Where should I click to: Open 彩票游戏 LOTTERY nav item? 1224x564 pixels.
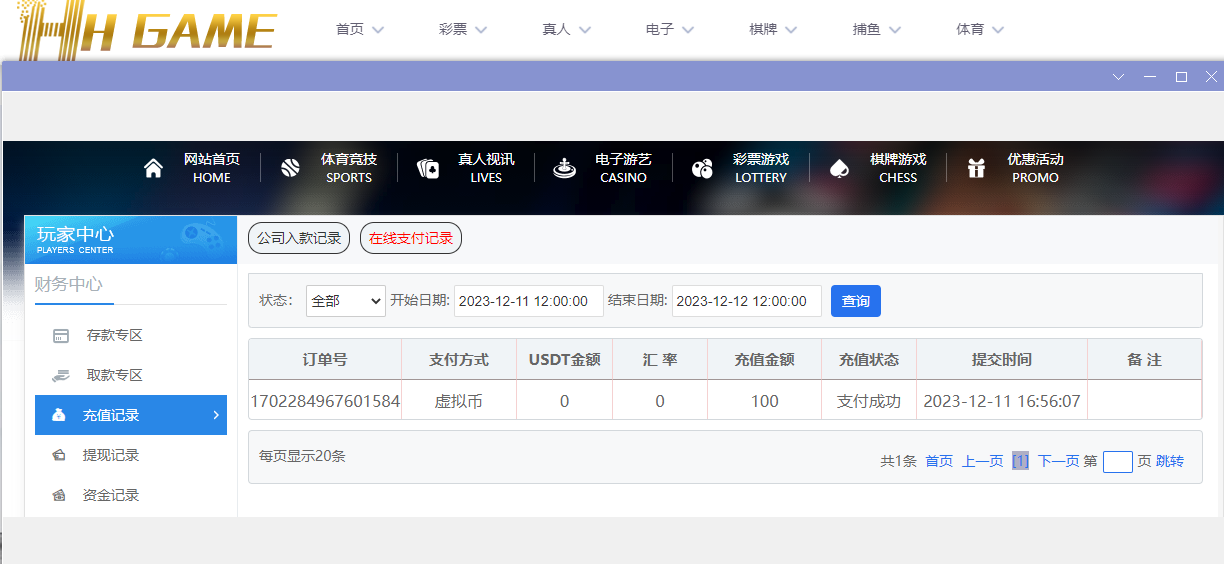(761, 168)
